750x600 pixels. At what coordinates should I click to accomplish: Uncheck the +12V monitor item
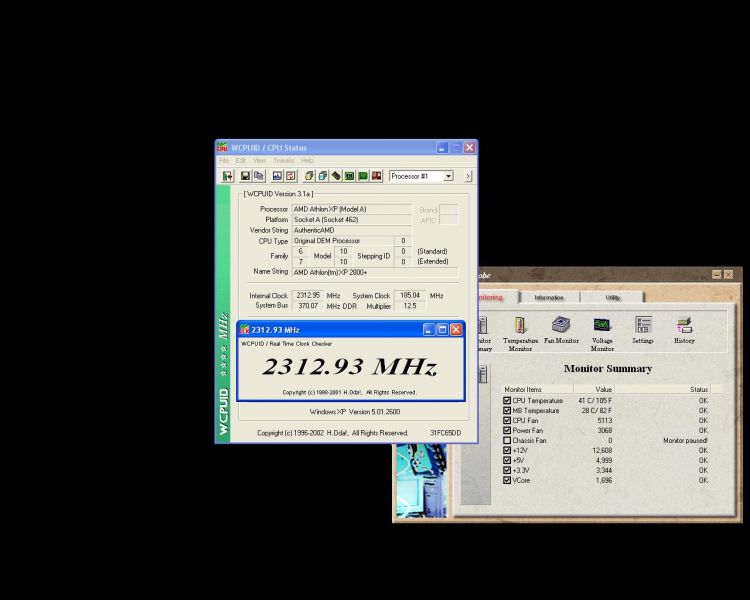tap(507, 450)
